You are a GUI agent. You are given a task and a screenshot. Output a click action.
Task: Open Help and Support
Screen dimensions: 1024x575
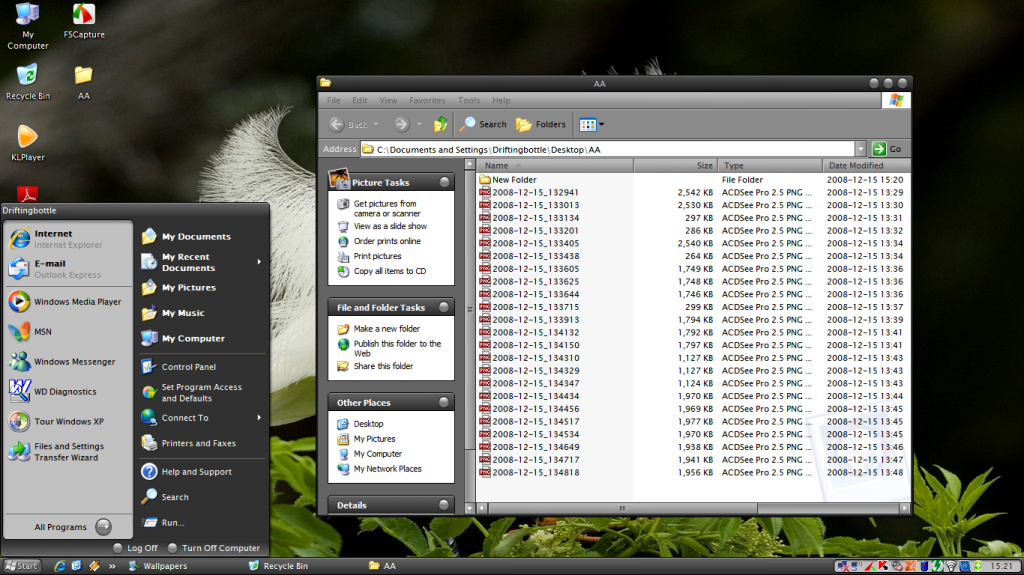[x=202, y=471]
